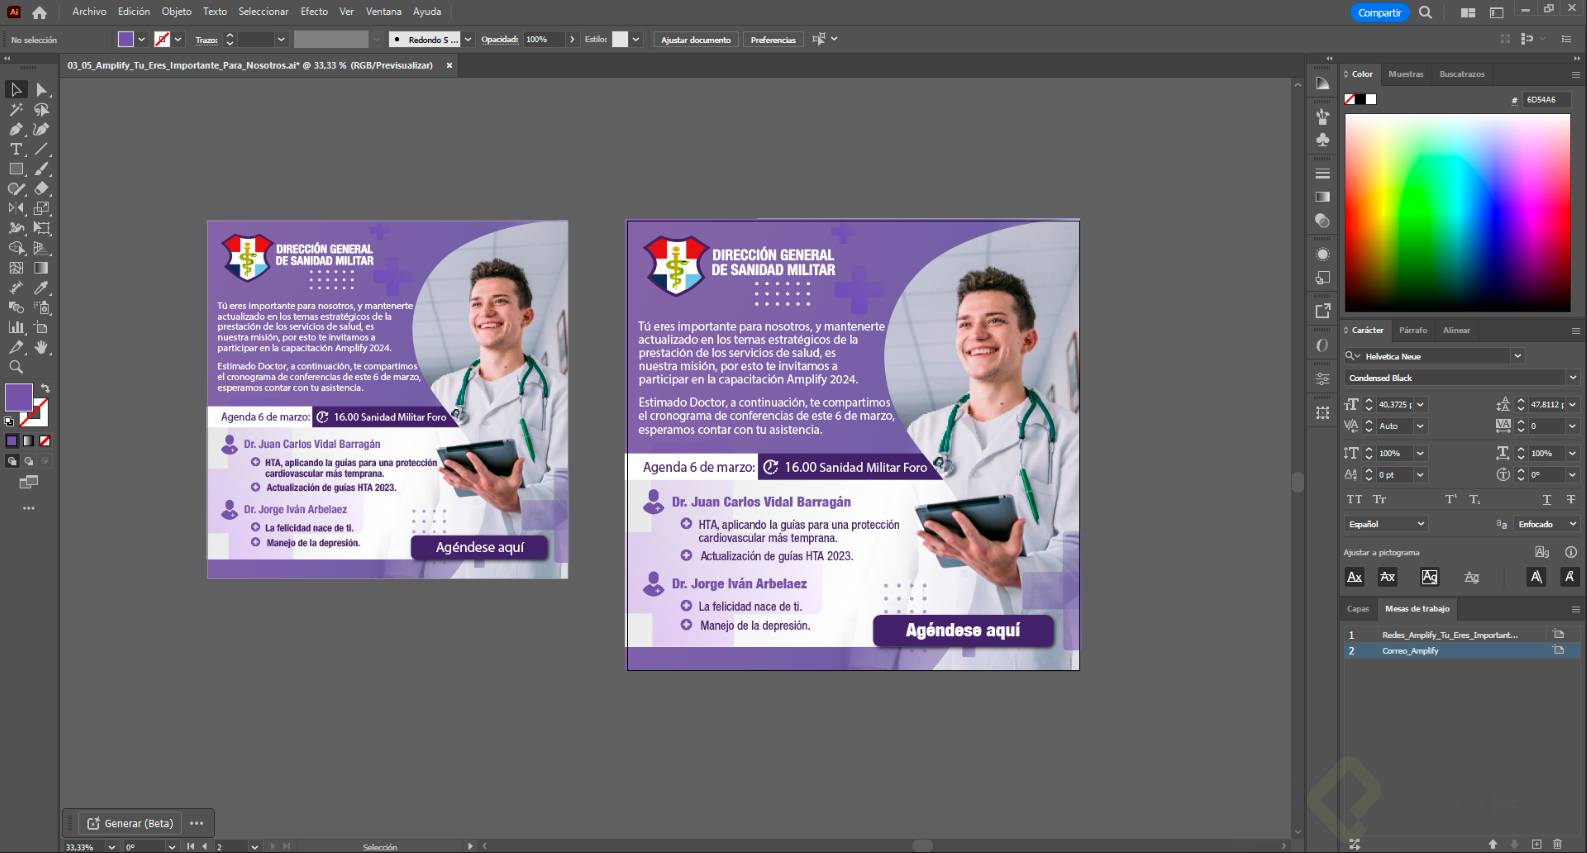Swap fill and stroke colors

[45, 389]
